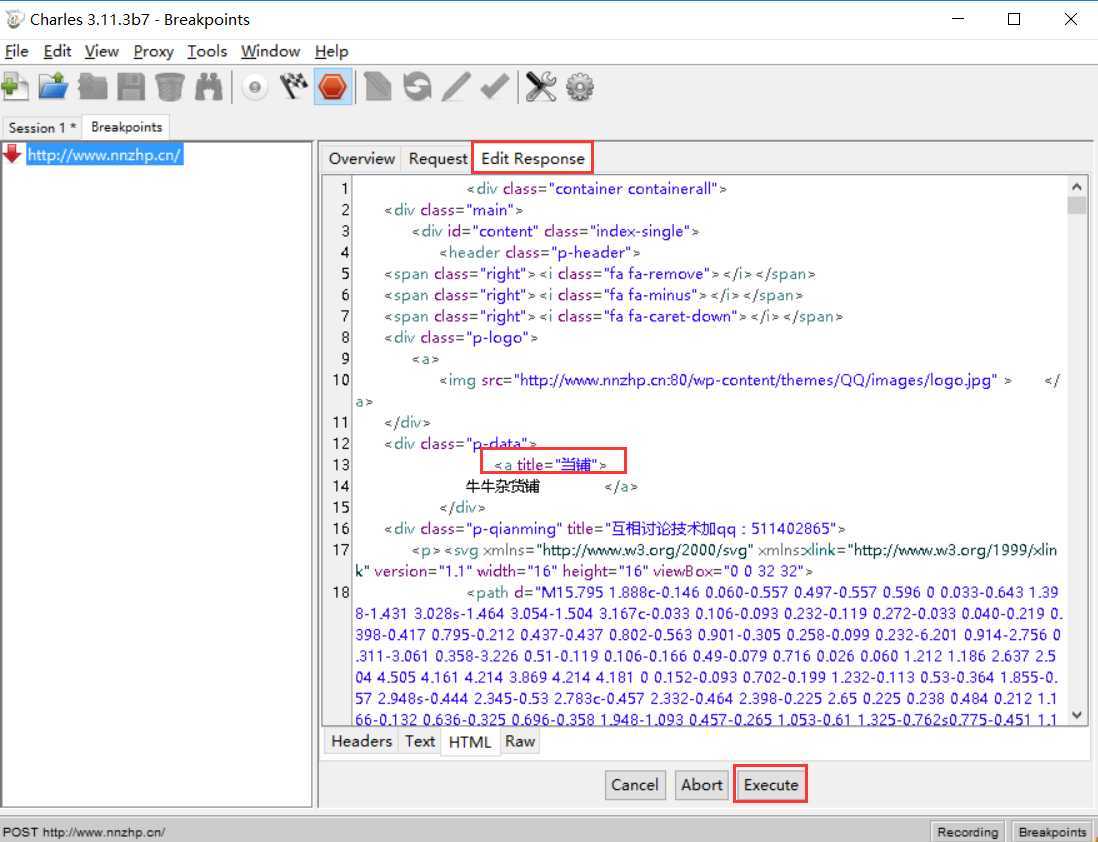This screenshot has height=842, width=1098.
Task: Switch to Text view tab
Action: 420,741
